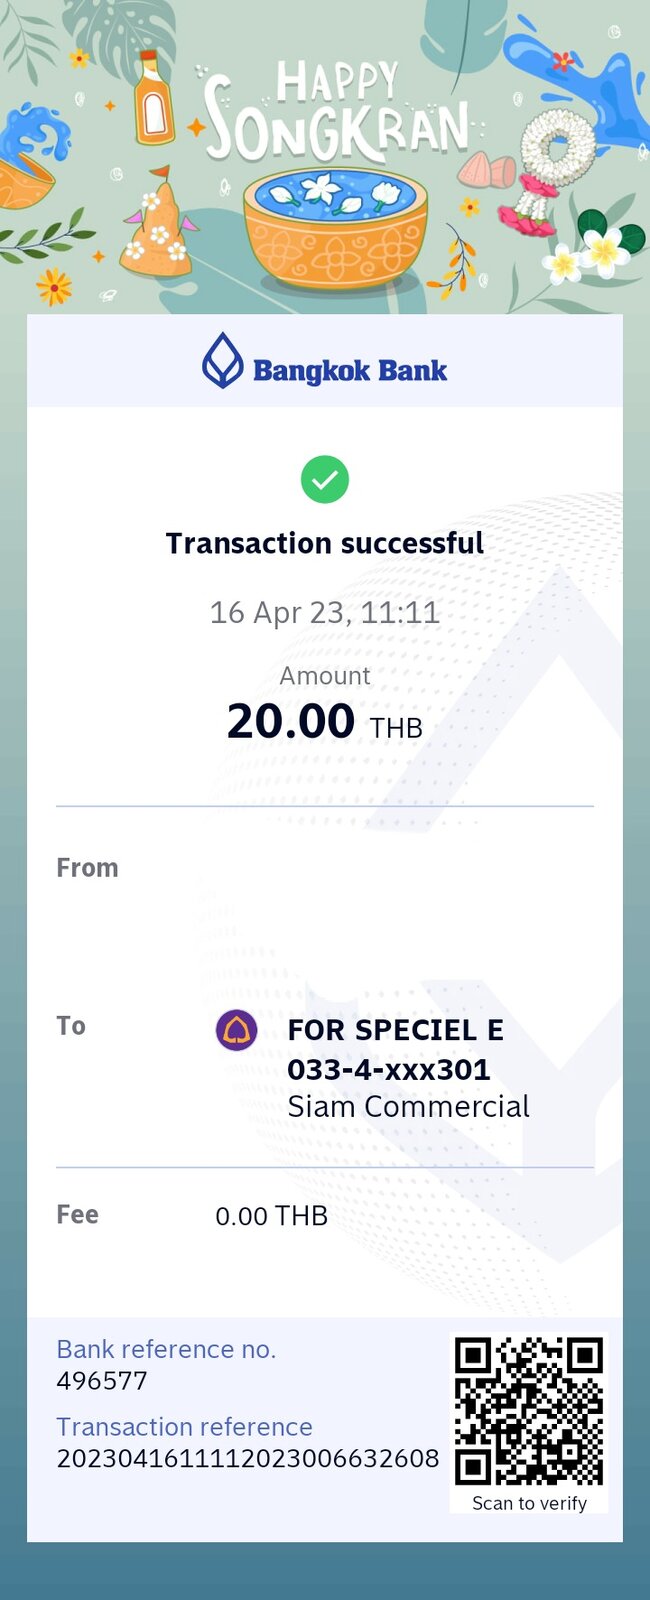Click the 20.00 THB amount
Screen dimensions: 650x1600
325,721
